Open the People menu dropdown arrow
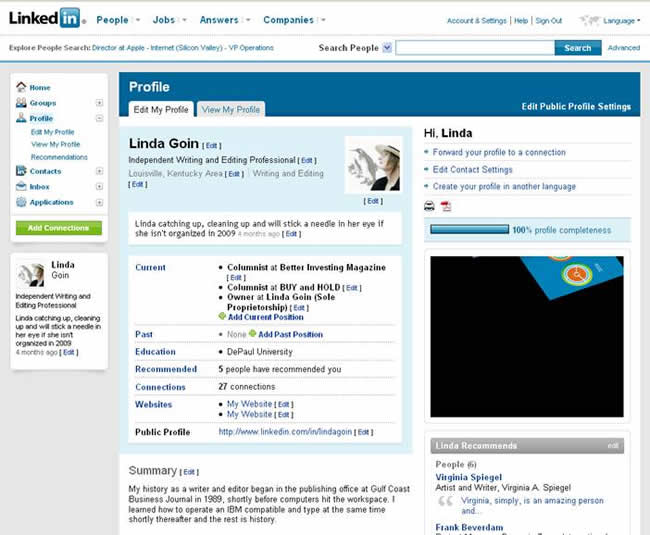Image resolution: width=650 pixels, height=535 pixels. 138,20
